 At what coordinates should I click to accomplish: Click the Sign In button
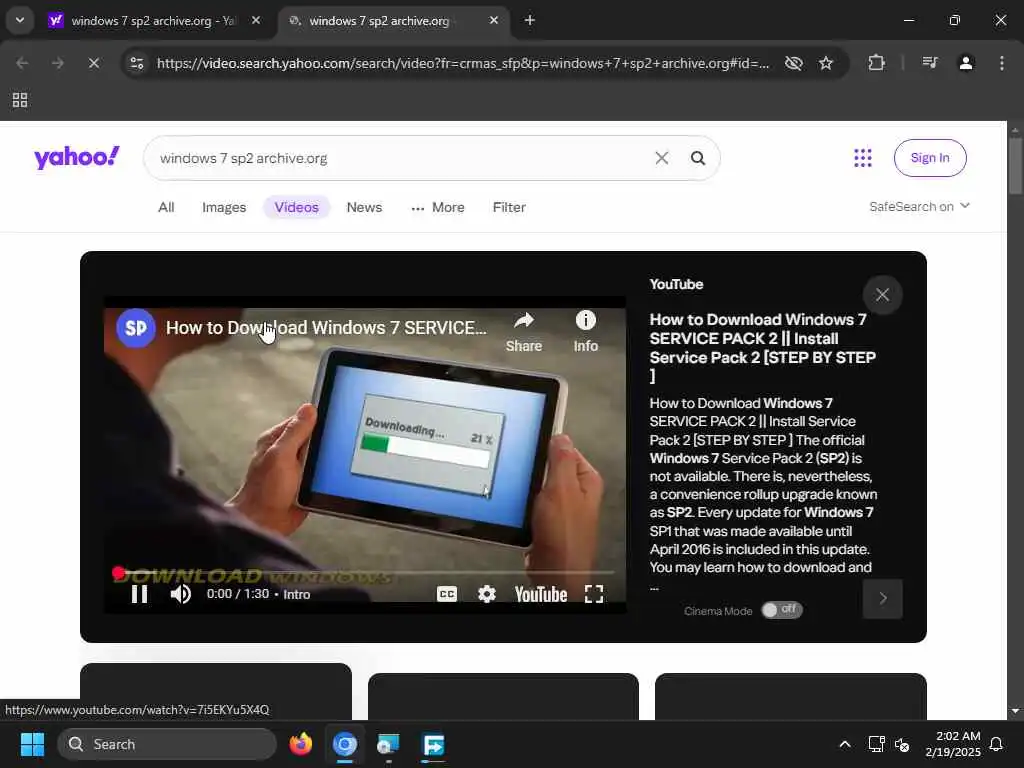pyautogui.click(x=930, y=157)
